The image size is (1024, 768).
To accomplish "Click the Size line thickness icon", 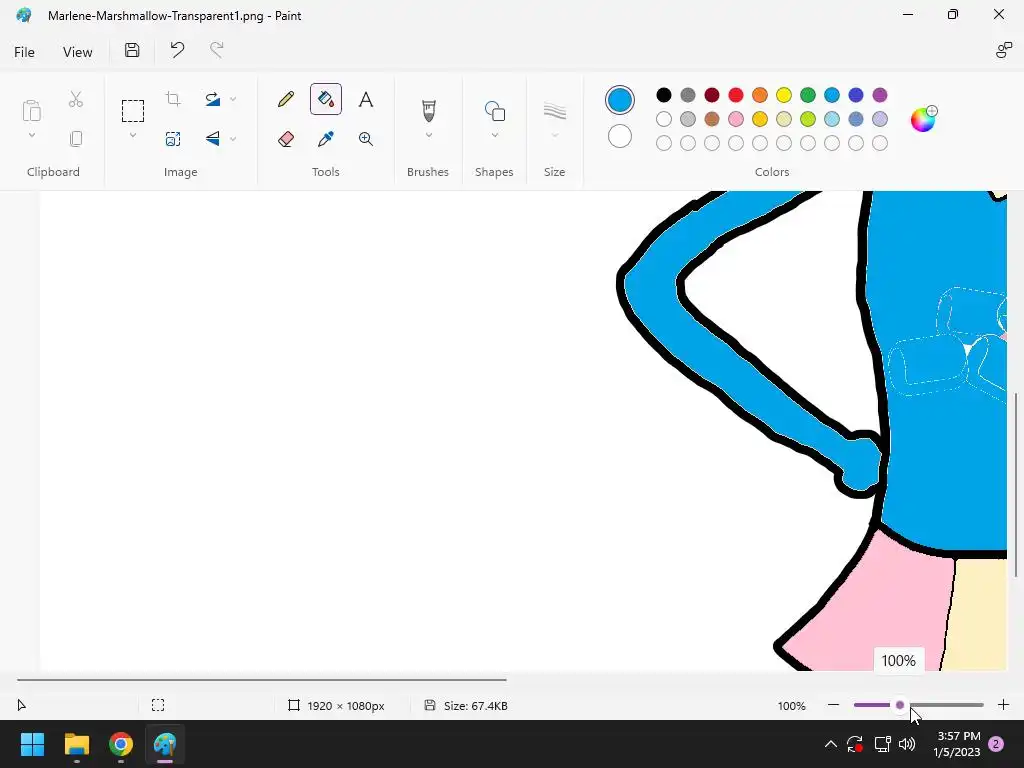I will pos(554,110).
